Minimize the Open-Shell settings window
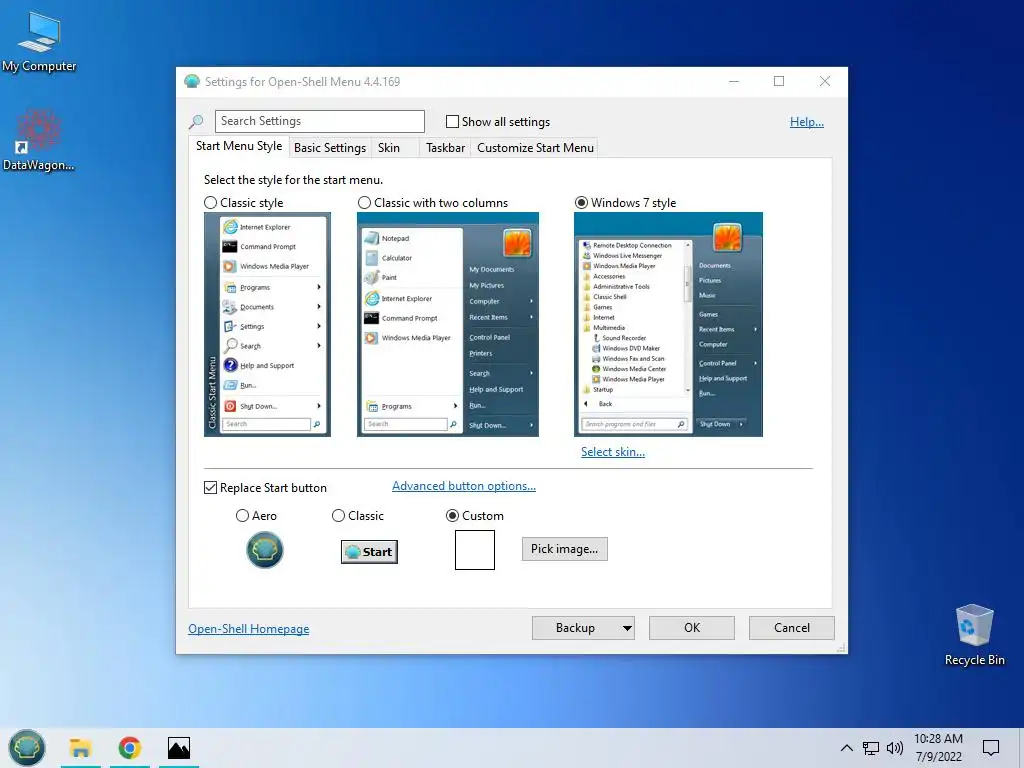1024x768 pixels. click(734, 81)
